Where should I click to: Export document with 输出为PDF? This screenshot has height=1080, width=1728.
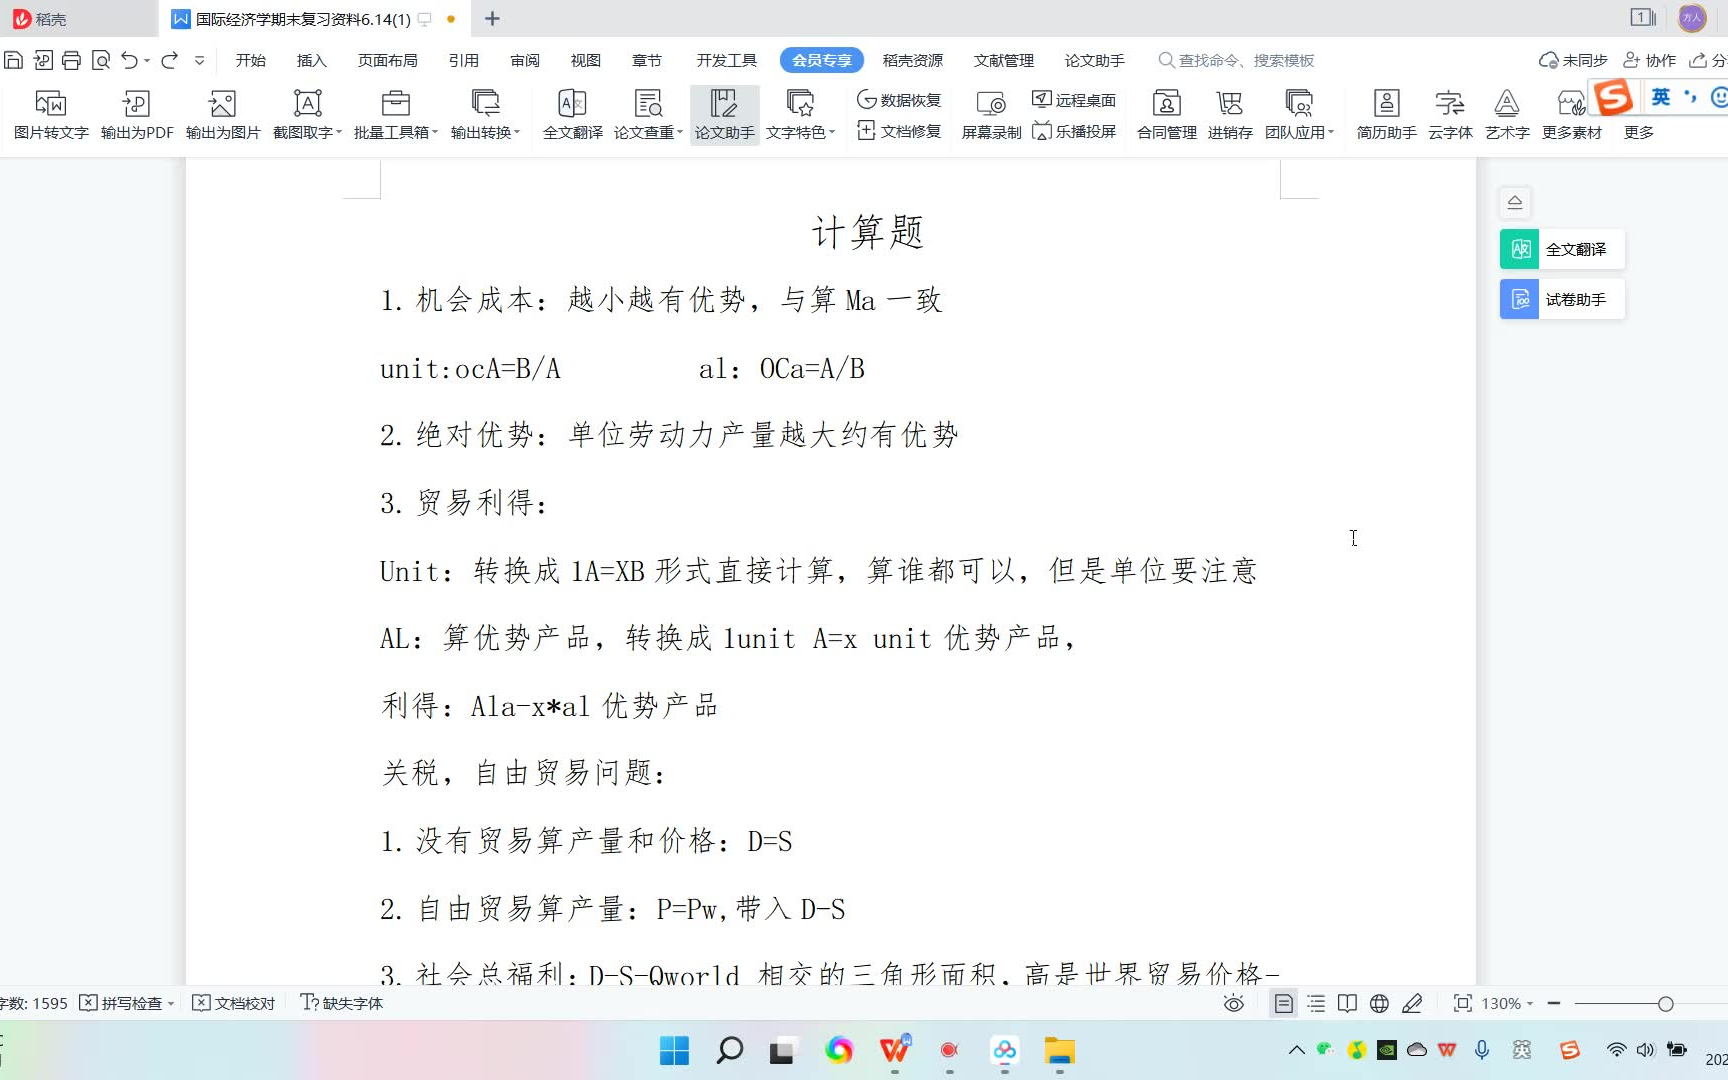pos(137,115)
